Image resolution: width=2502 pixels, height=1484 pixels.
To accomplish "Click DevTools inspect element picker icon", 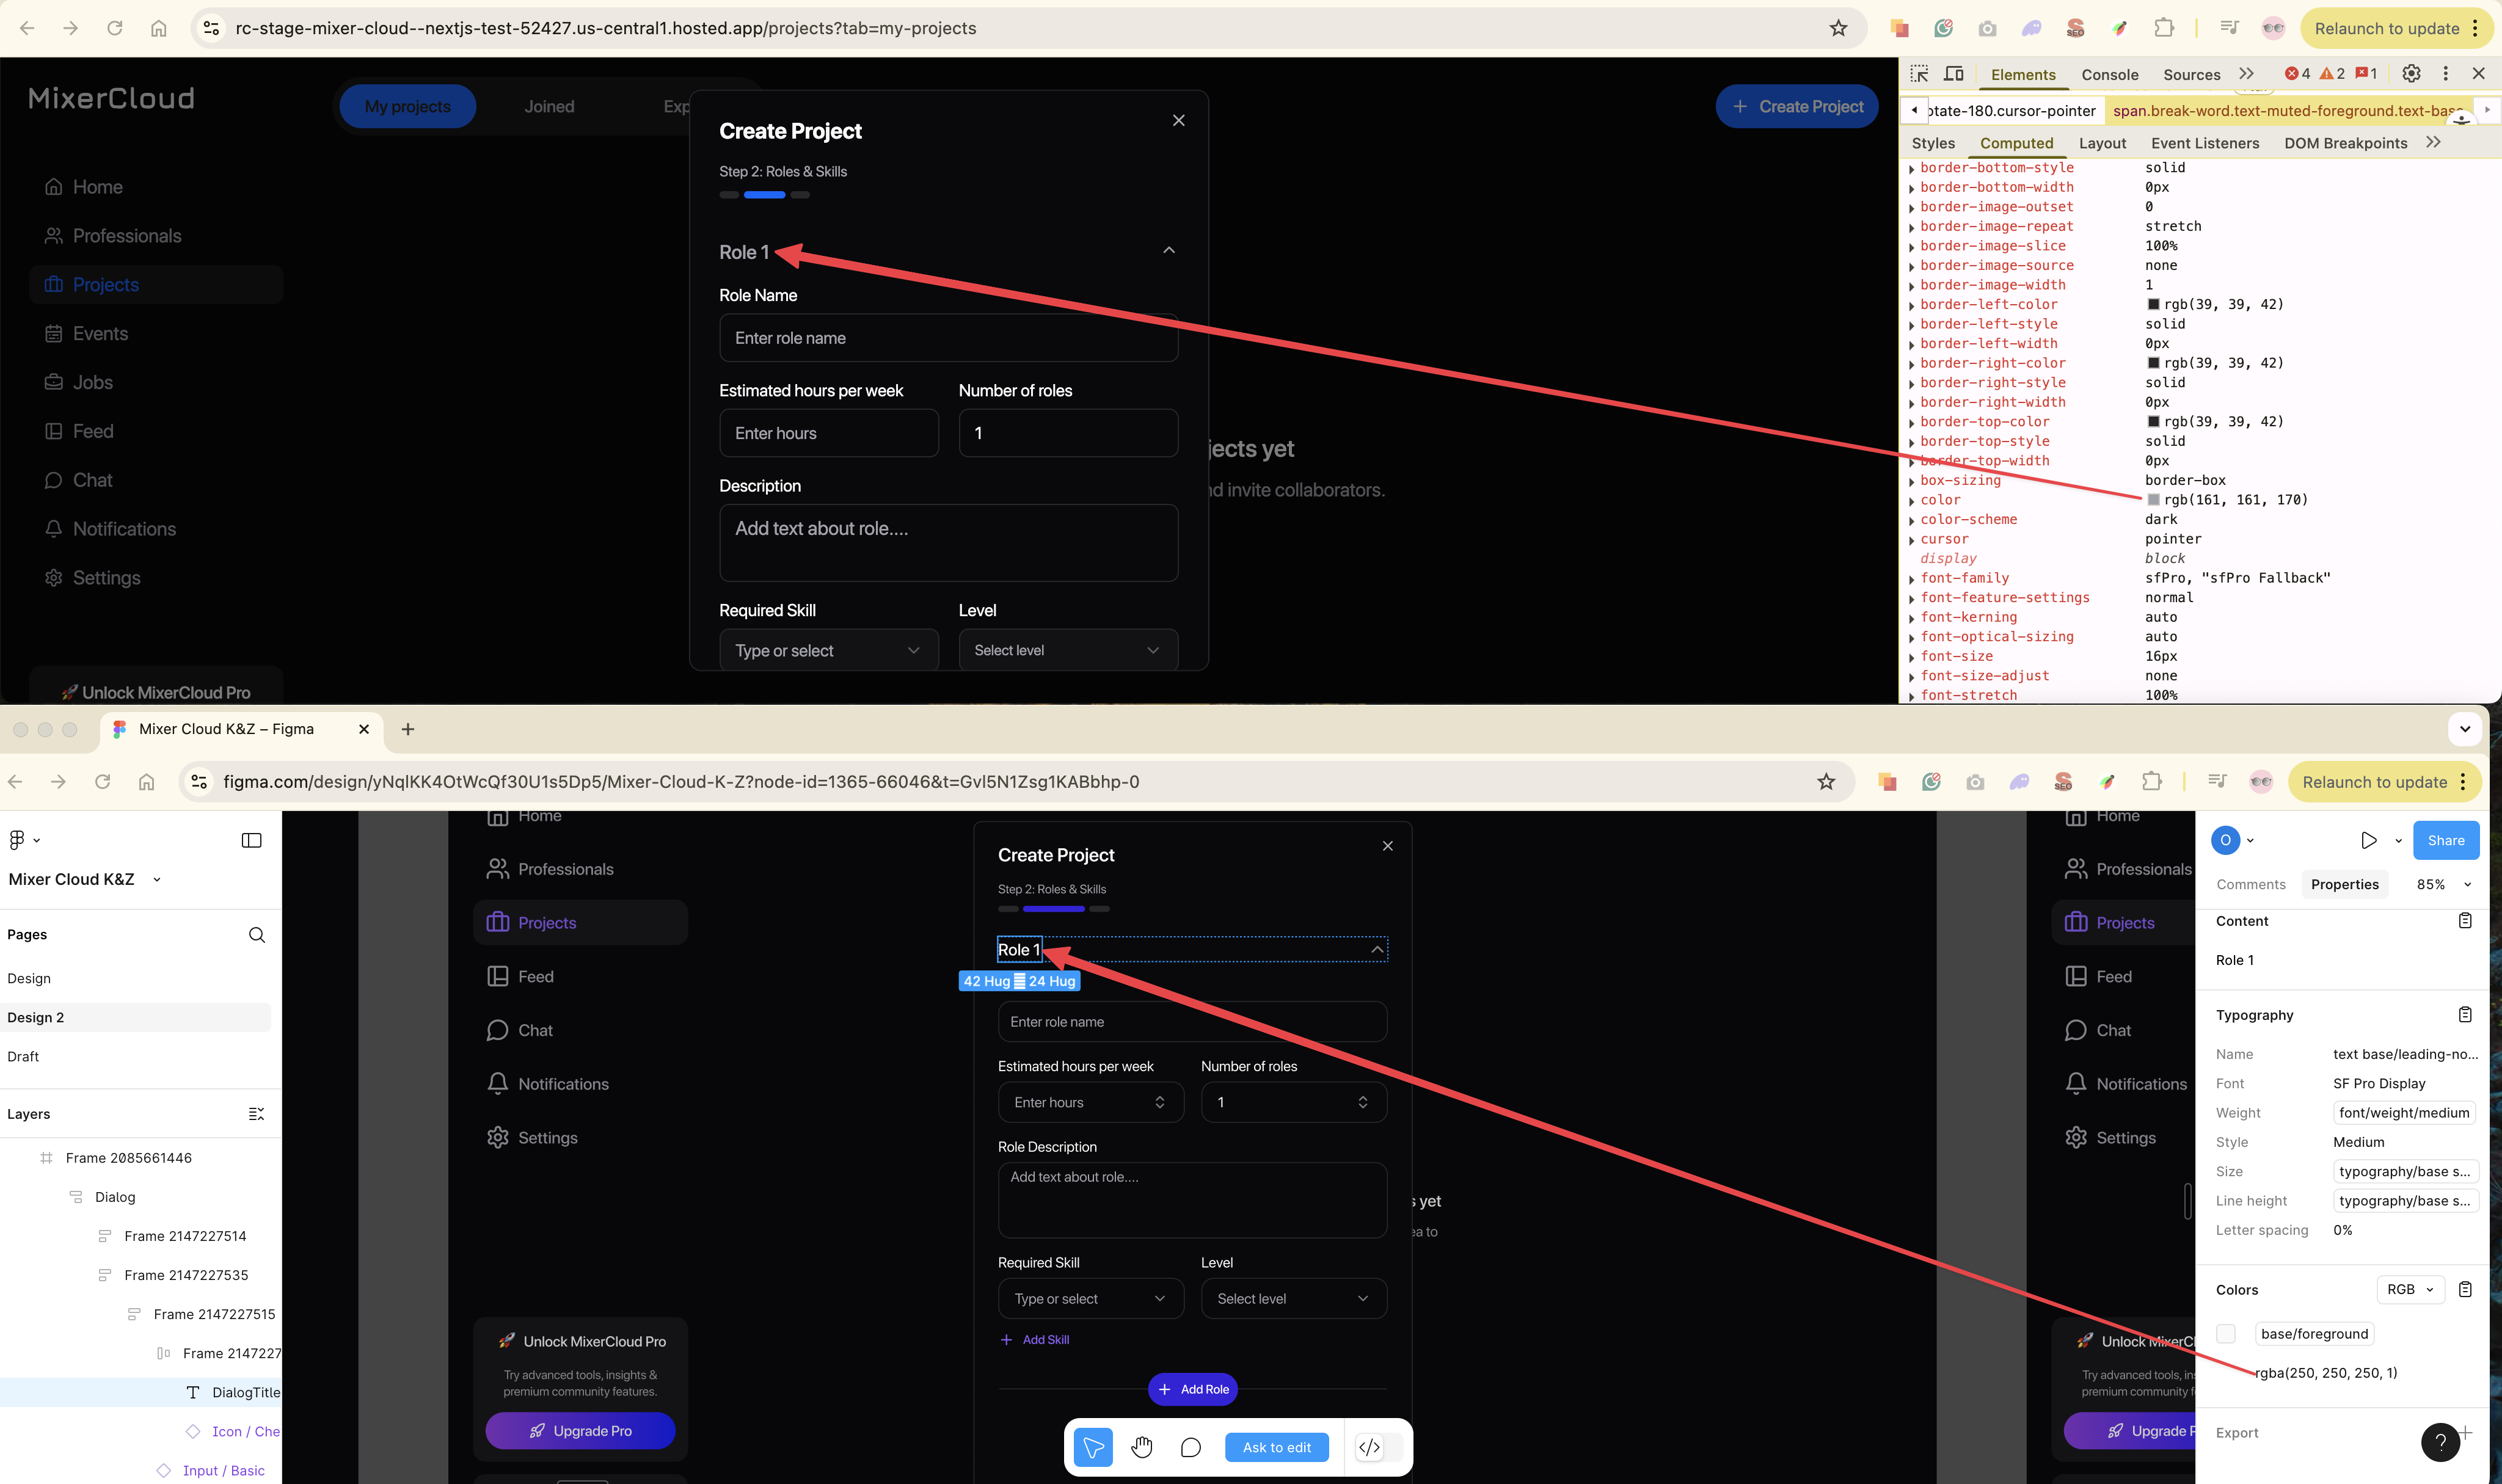I will pyautogui.click(x=1919, y=74).
